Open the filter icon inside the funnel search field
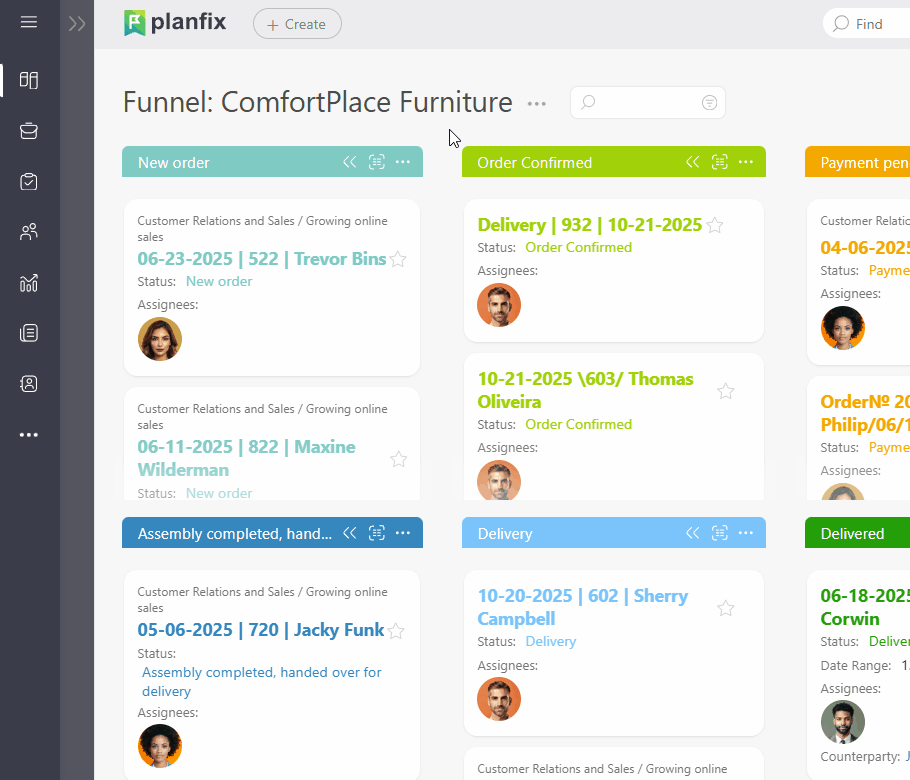910x780 pixels. [709, 102]
